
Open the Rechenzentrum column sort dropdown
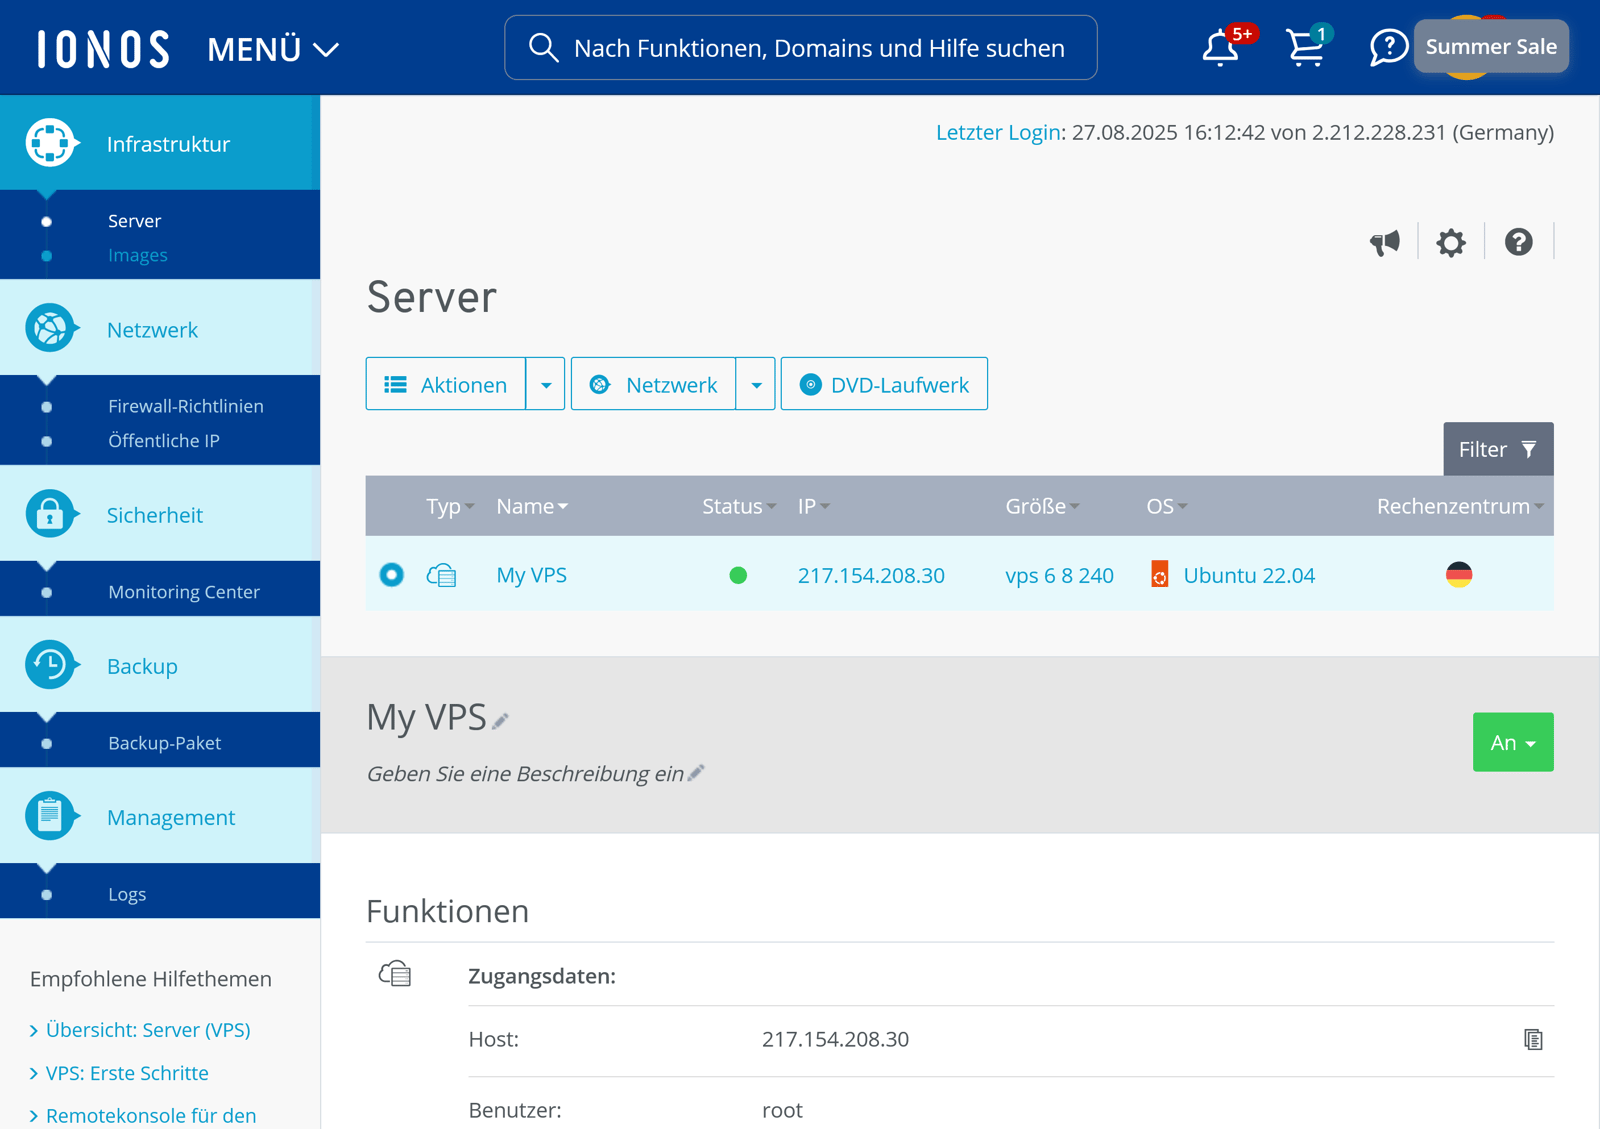1540,506
